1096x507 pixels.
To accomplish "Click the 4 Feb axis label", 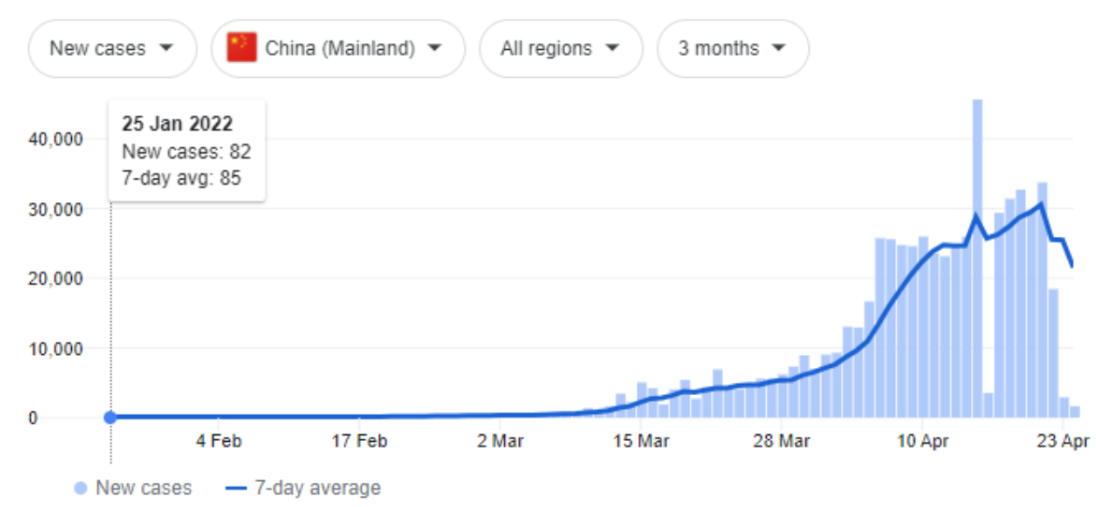I will (218, 441).
